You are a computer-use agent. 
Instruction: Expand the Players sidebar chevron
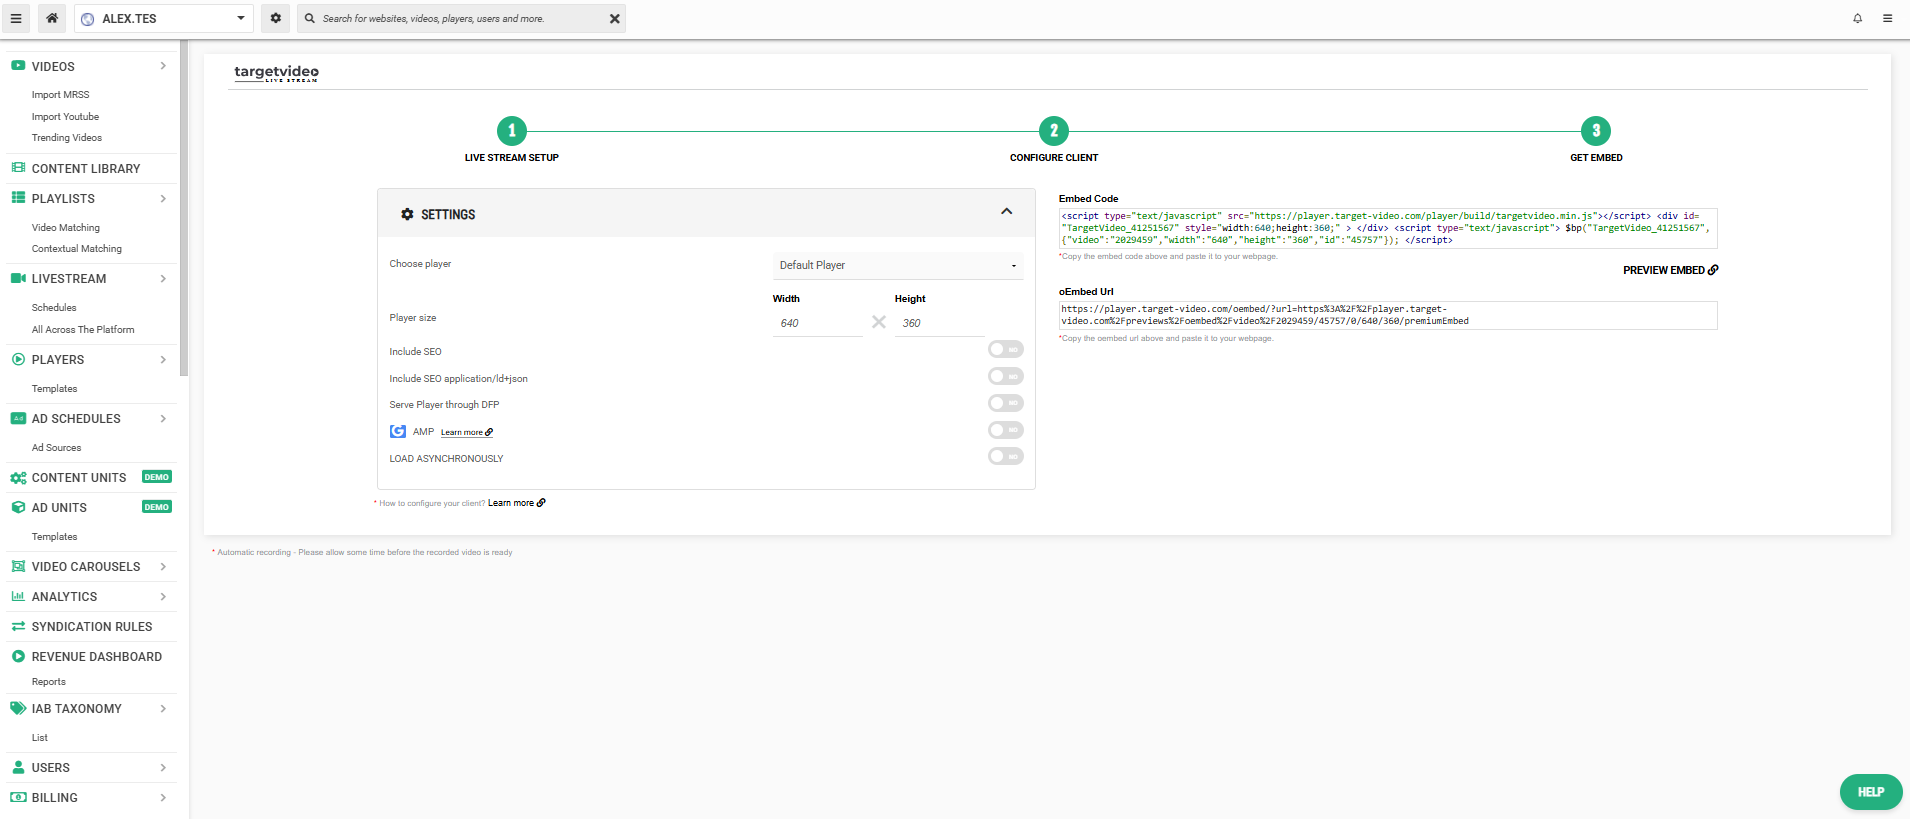pos(163,359)
